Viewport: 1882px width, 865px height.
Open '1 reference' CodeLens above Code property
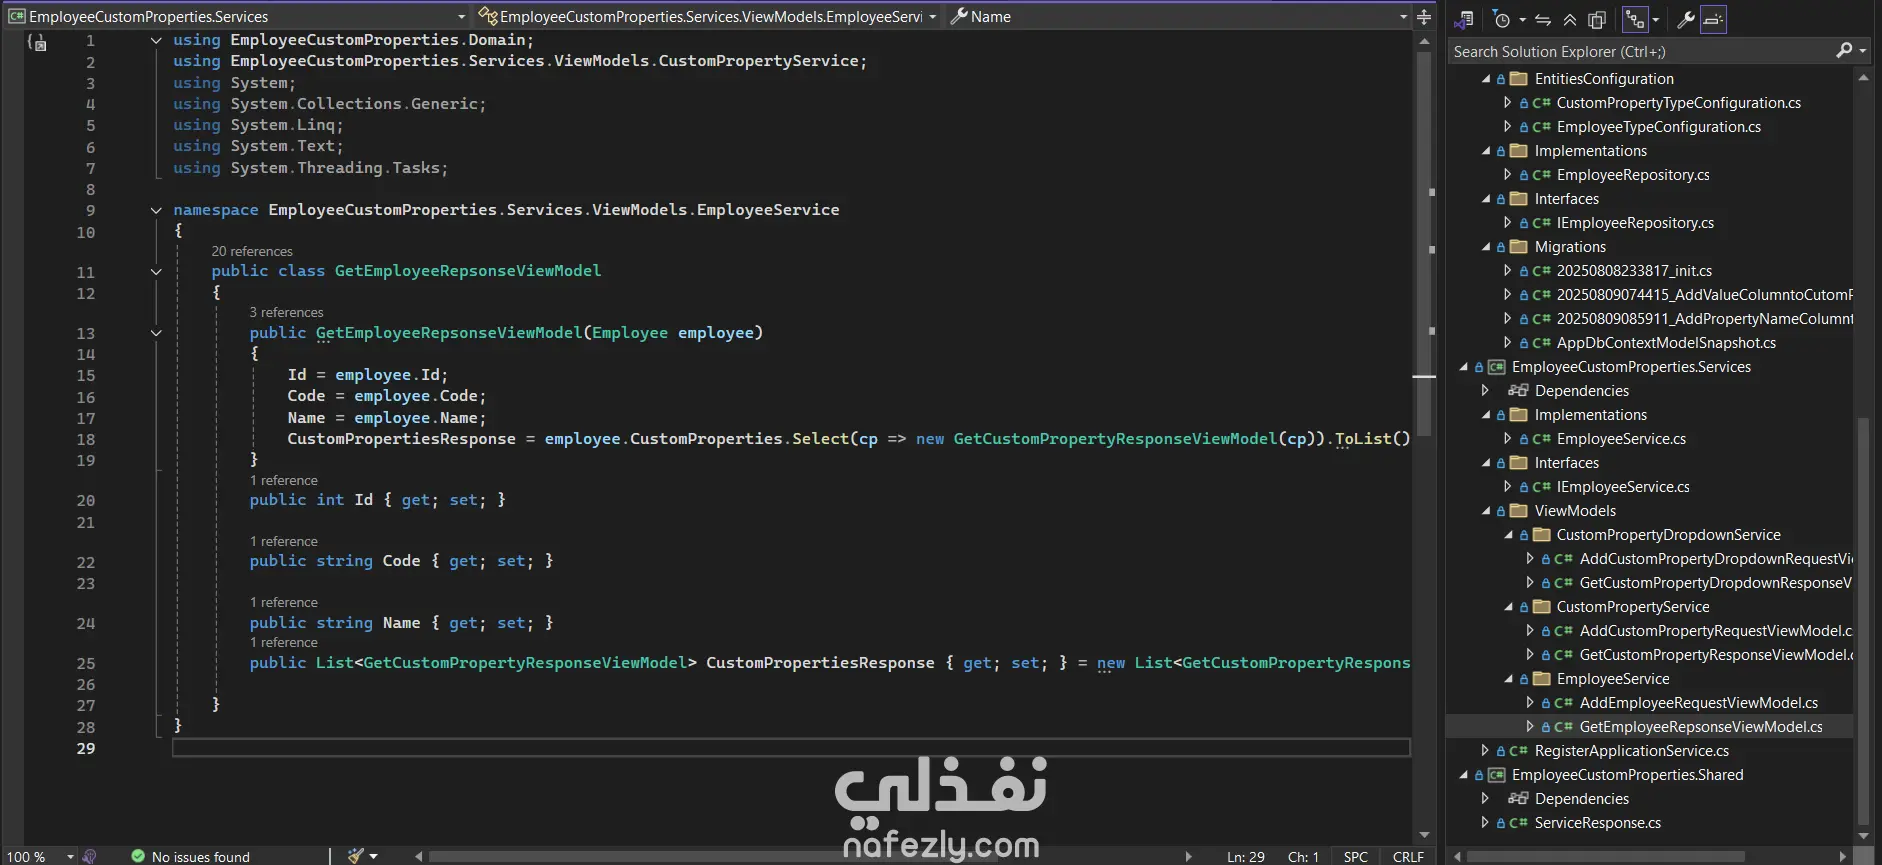284,541
